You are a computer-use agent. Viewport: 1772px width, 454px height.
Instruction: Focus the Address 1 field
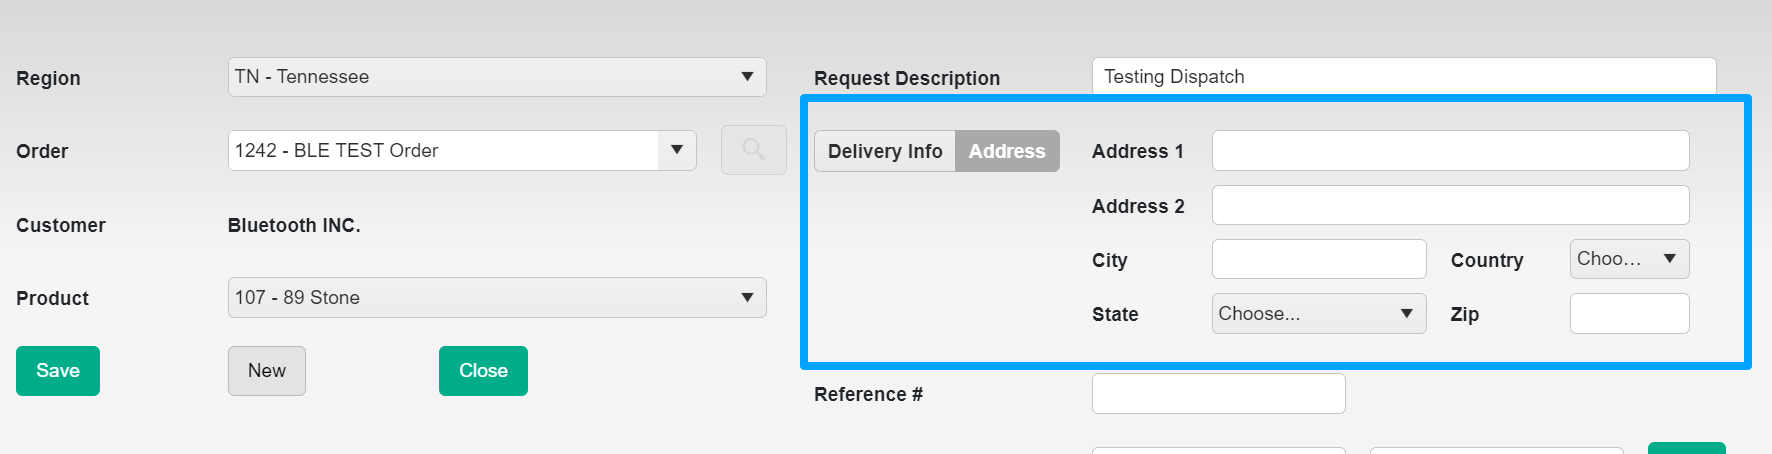[x=1450, y=151]
